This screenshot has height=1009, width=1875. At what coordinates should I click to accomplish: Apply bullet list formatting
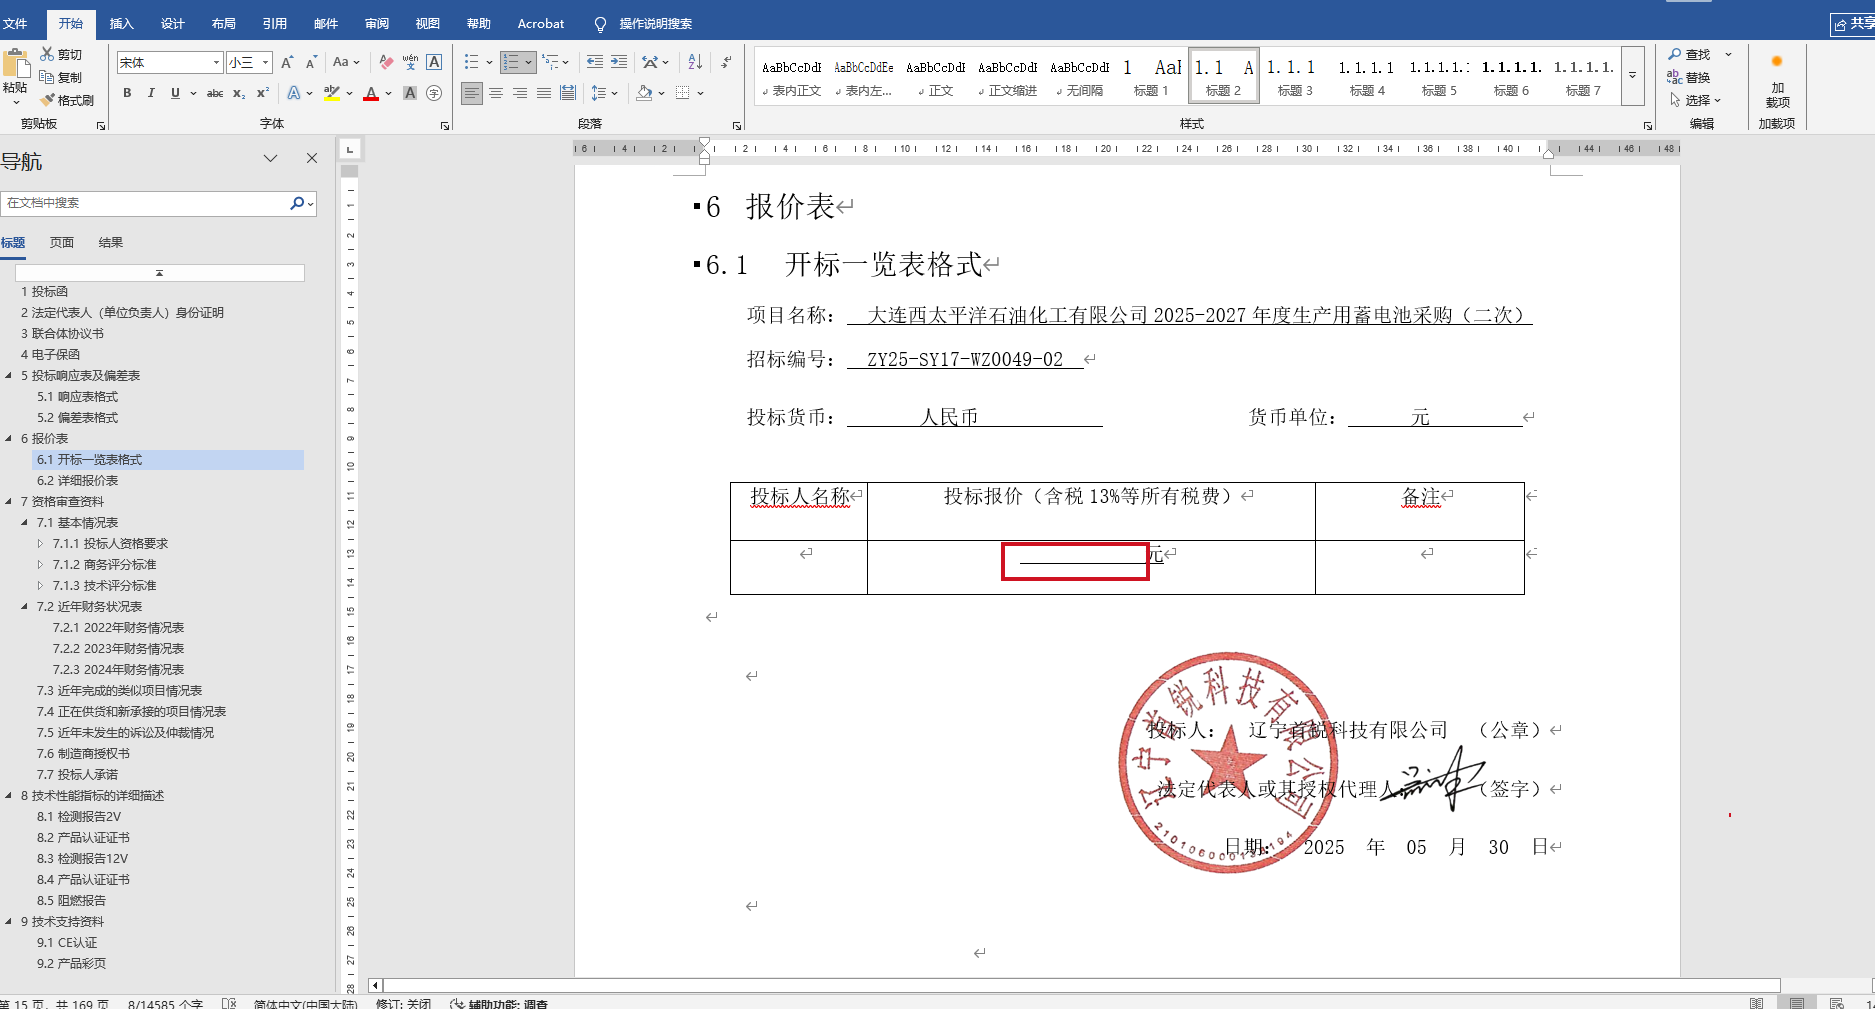472,63
